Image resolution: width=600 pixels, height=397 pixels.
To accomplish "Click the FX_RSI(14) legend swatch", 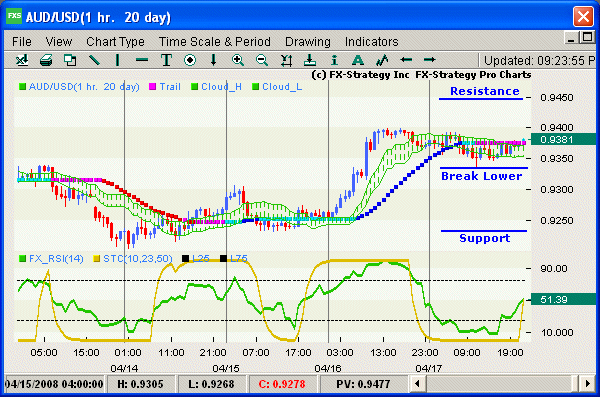I will (23, 259).
